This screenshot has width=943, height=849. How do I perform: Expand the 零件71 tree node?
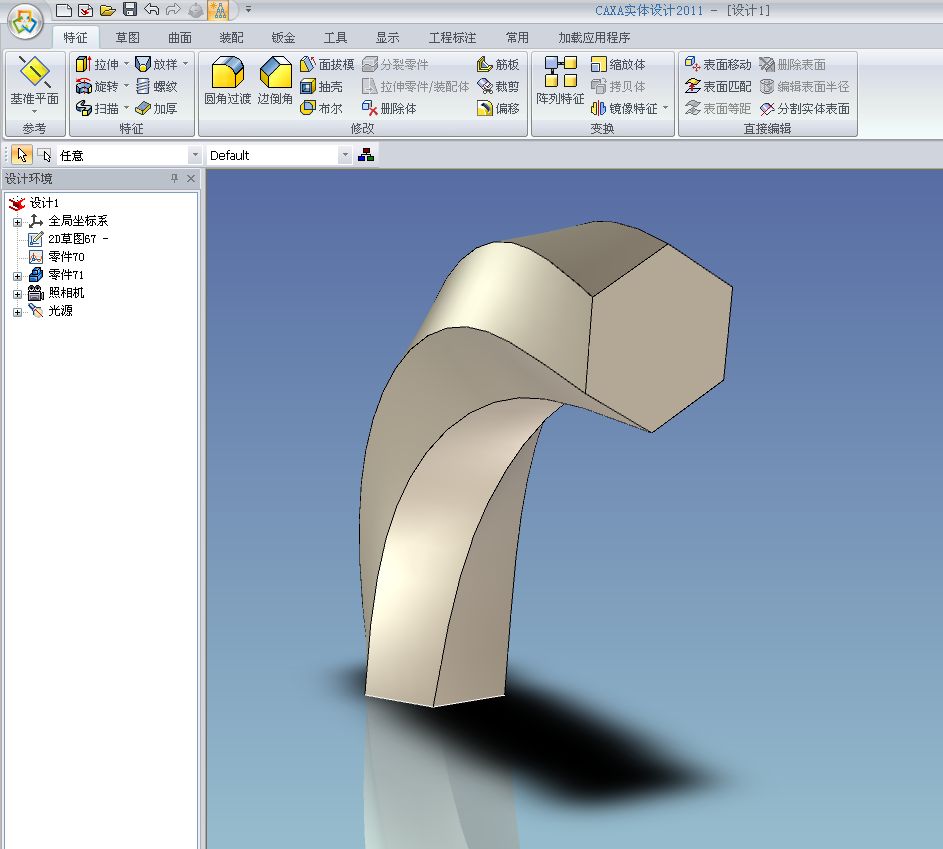(x=17, y=275)
